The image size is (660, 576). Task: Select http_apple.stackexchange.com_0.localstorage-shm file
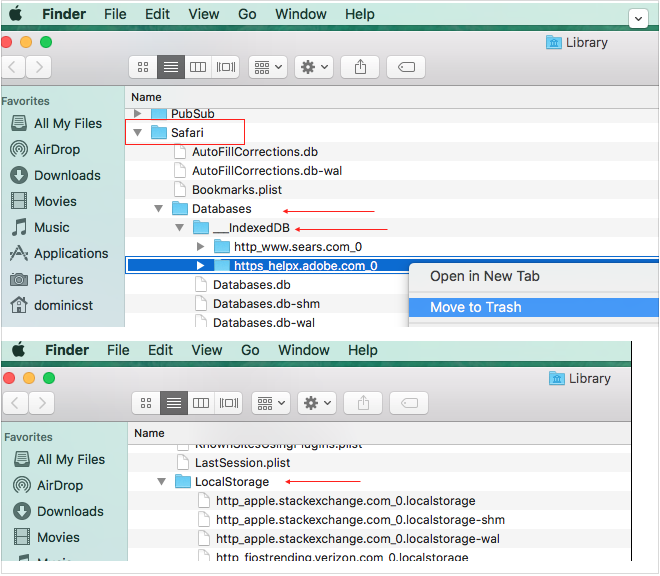point(360,520)
